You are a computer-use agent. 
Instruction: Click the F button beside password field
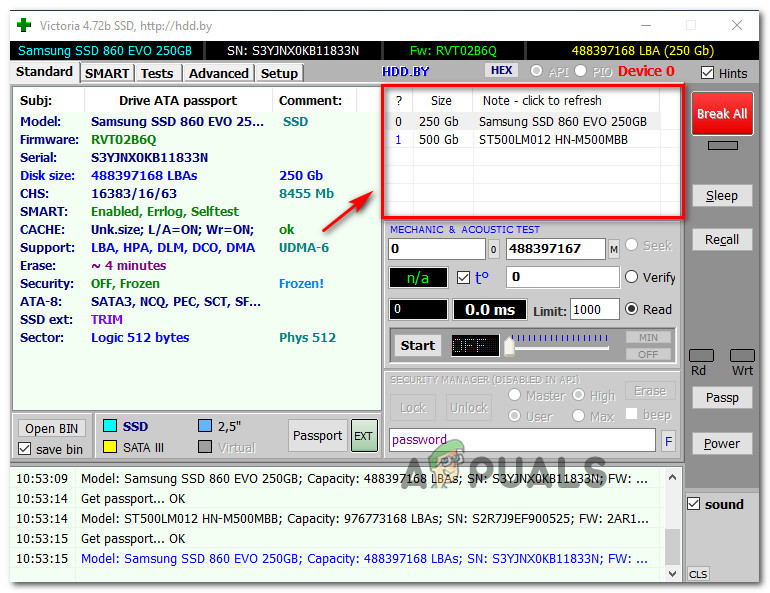[x=668, y=440]
